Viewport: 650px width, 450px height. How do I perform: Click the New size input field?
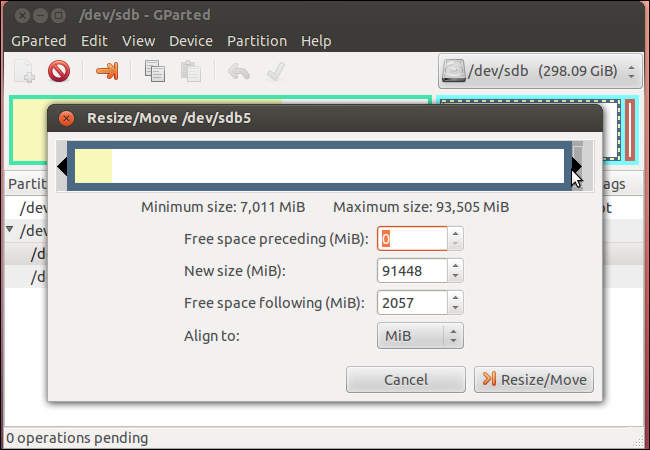412,271
